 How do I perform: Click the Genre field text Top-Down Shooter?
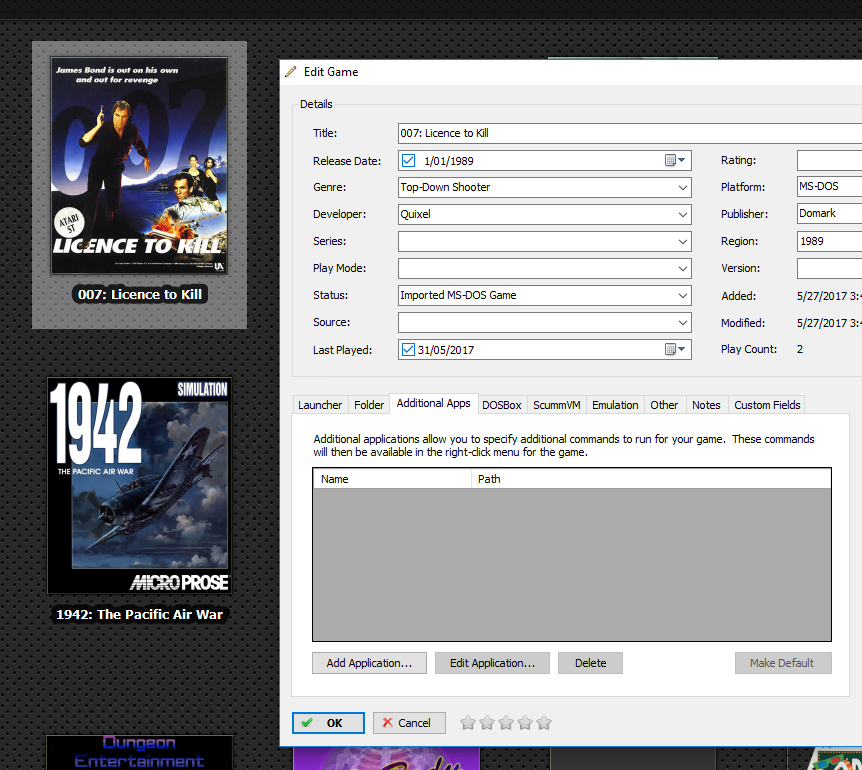tap(445, 187)
